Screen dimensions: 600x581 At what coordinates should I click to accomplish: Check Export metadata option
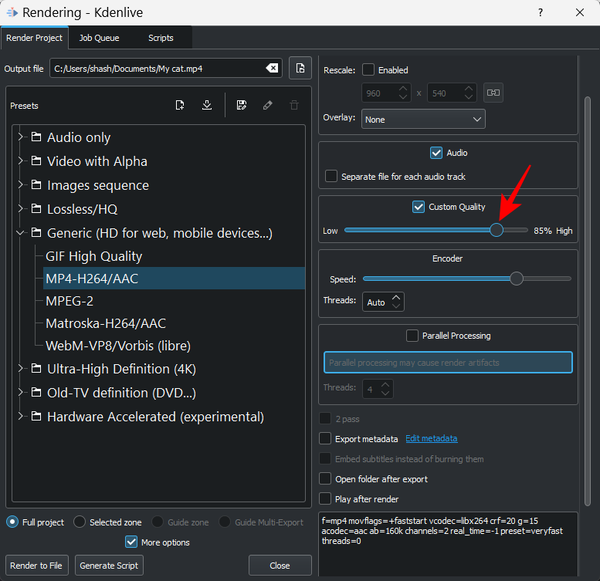[325, 439]
